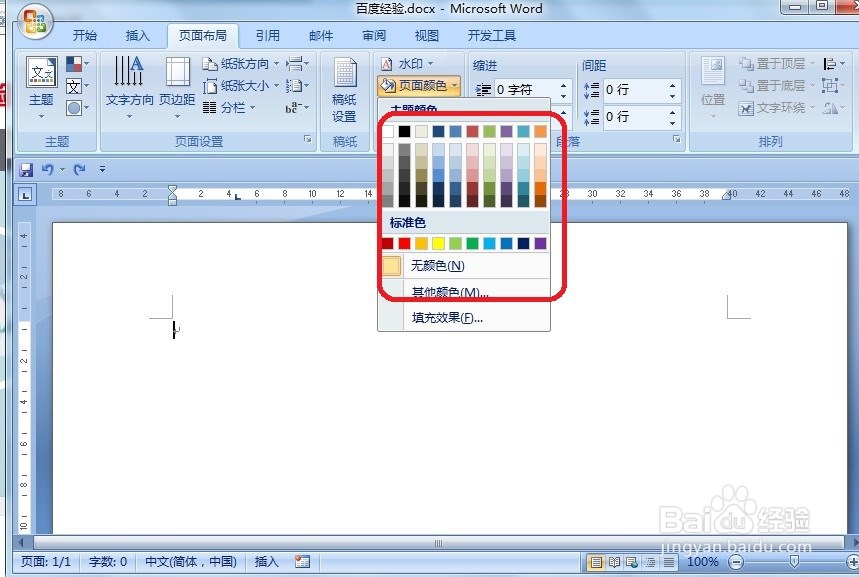The height and width of the screenshot is (577, 859).
Task: Open the 插入 ribbon tab
Action: click(x=138, y=35)
